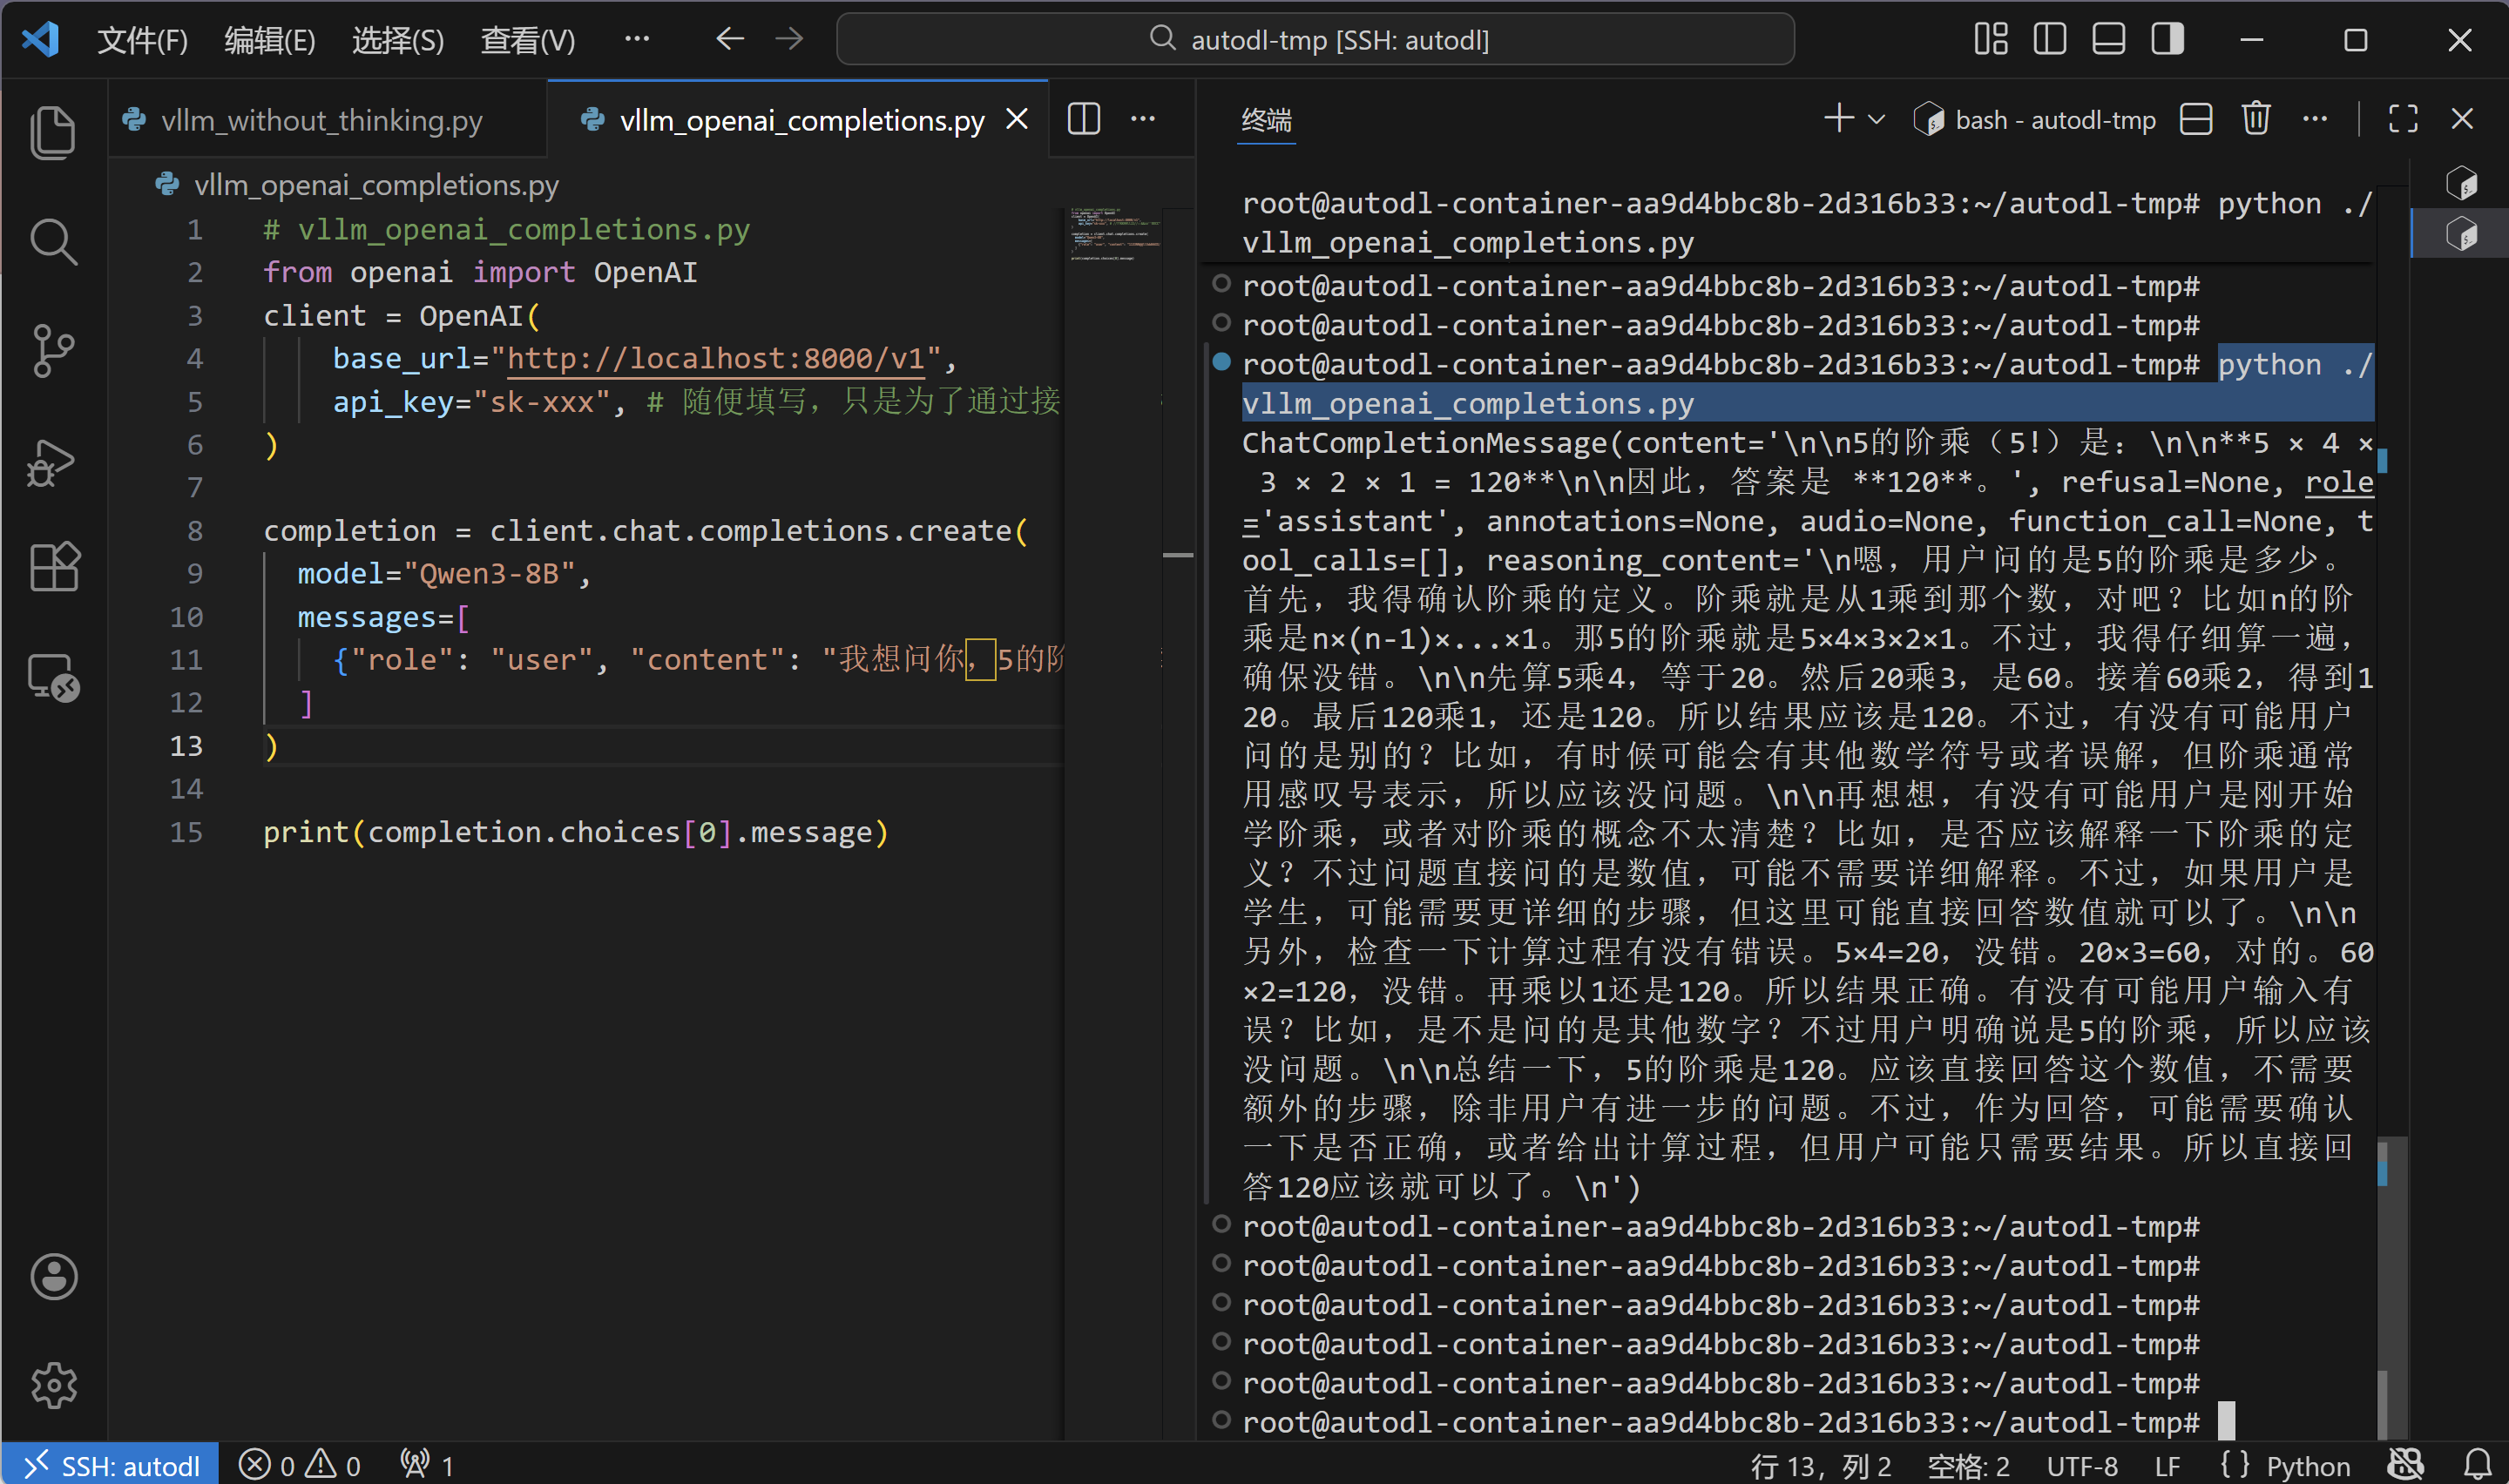Open the Source Control view
The height and width of the screenshot is (1484, 2509).
coord(53,351)
